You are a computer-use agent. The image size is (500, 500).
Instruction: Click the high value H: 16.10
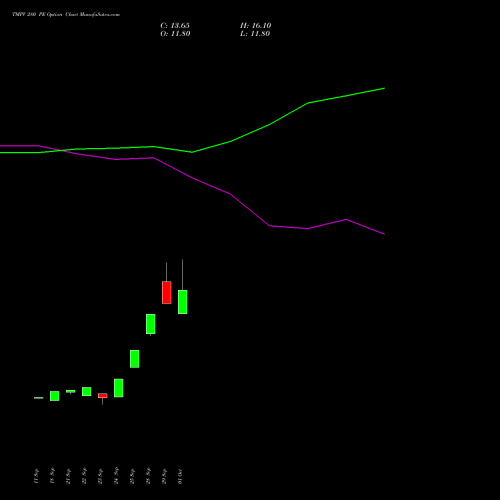coord(256,26)
